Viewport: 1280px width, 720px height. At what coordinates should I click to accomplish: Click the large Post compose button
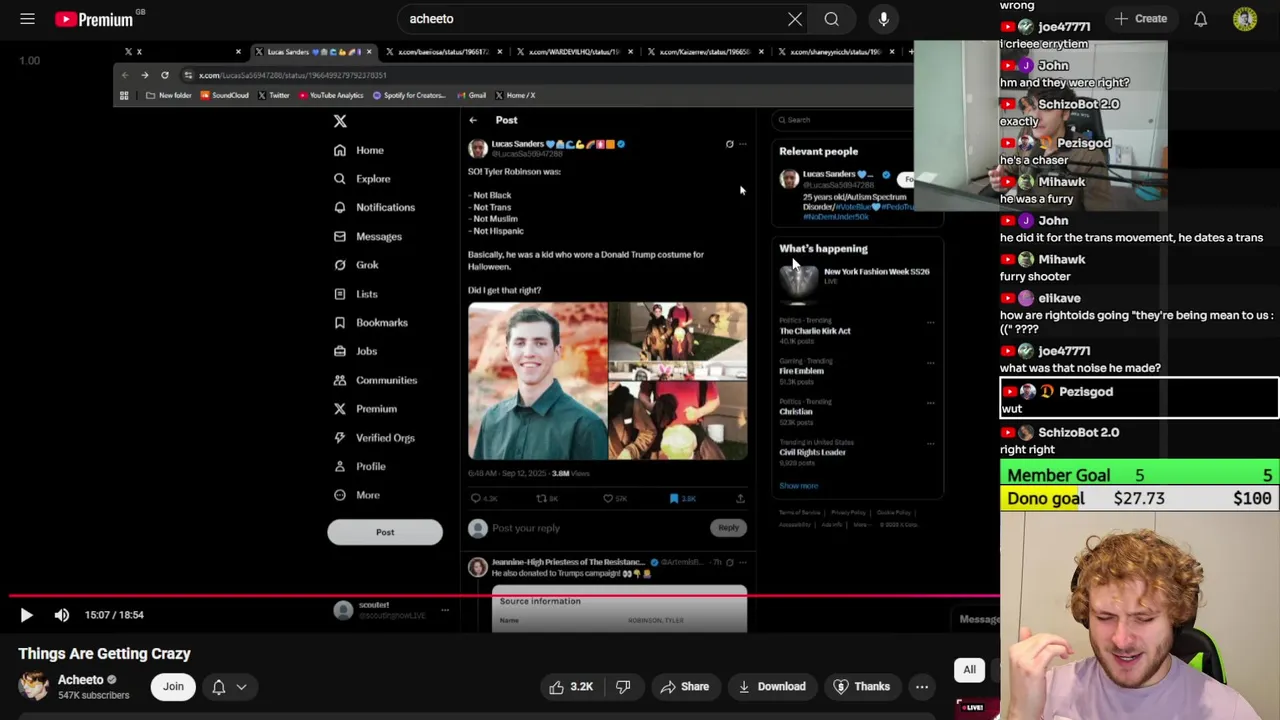[385, 532]
